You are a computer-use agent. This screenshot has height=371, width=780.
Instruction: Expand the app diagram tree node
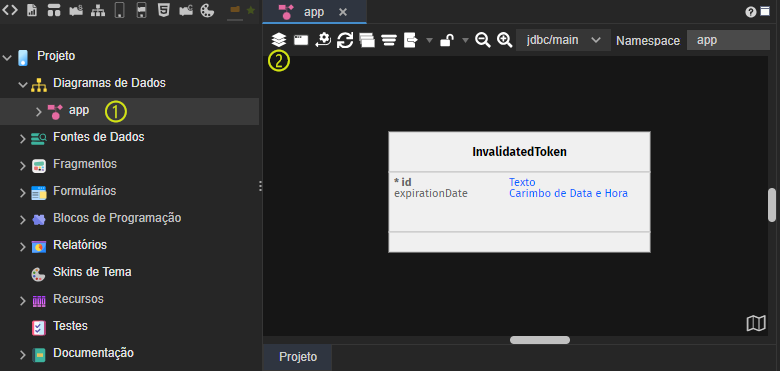[39, 112]
